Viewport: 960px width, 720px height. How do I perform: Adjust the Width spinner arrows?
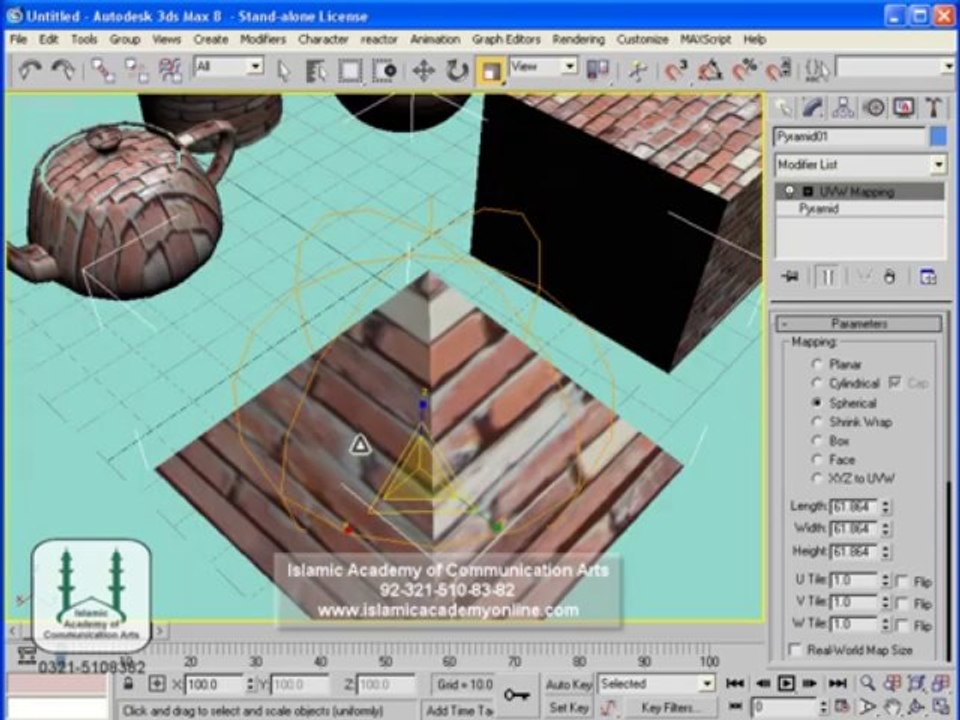click(x=885, y=529)
